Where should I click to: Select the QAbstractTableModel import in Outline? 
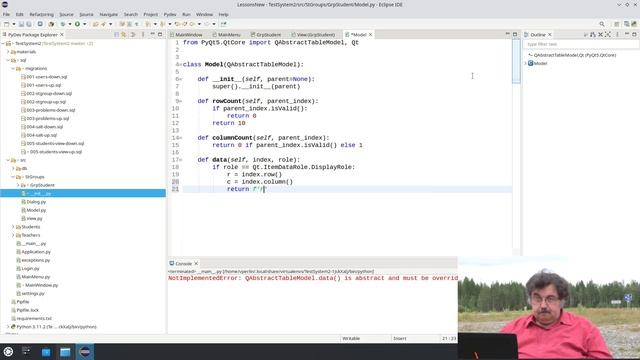[x=575, y=55]
